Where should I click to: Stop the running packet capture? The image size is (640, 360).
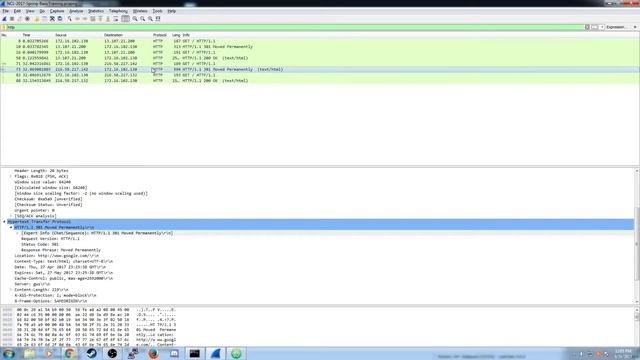[12, 19]
